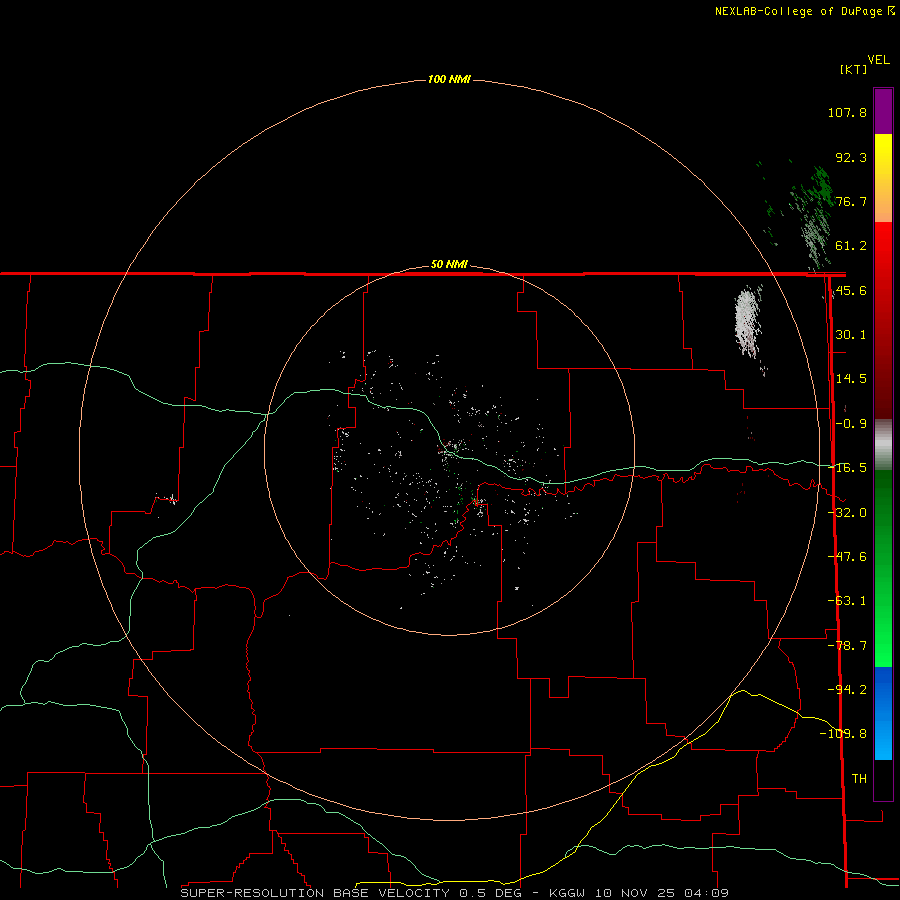Click the 100 NMI range ring label
The height and width of the screenshot is (900, 900).
click(449, 79)
